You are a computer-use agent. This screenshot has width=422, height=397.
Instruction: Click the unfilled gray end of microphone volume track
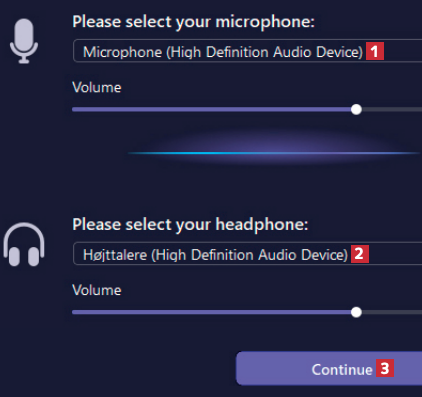tap(392, 109)
